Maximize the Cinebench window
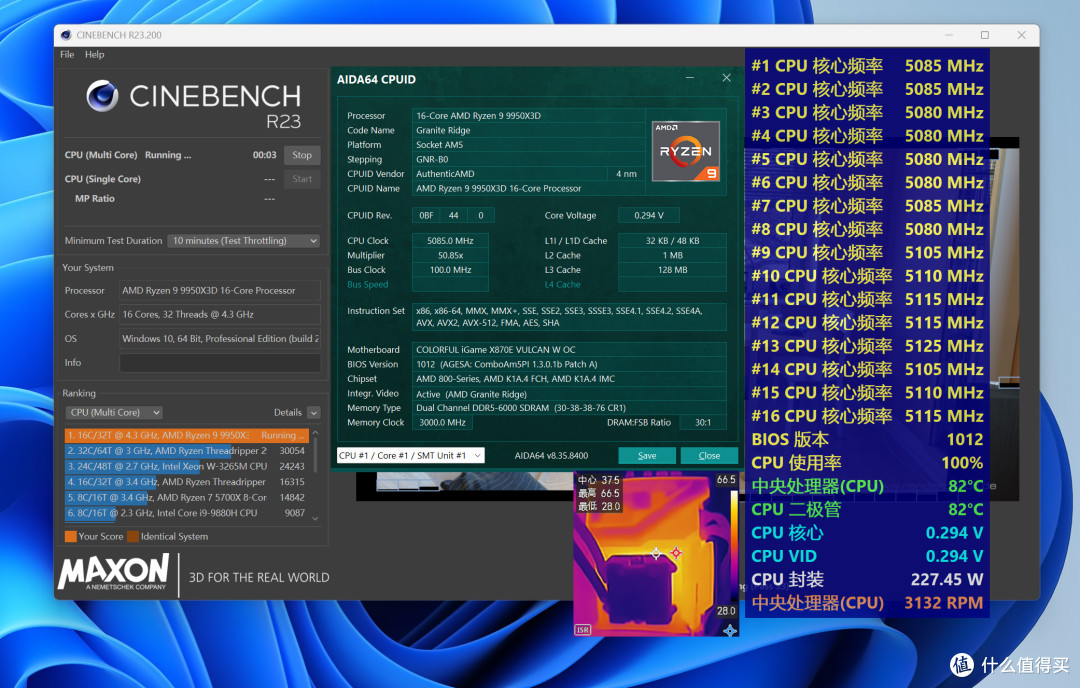The image size is (1080, 688). coord(985,35)
